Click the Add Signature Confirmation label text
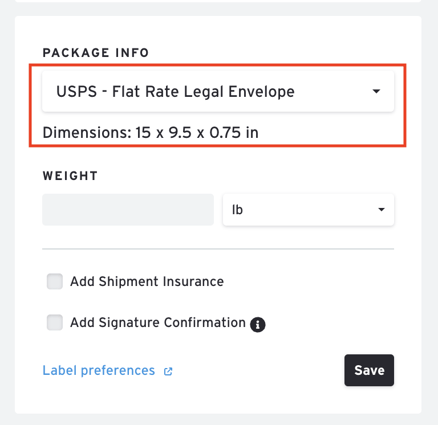The height and width of the screenshot is (425, 438). (158, 323)
